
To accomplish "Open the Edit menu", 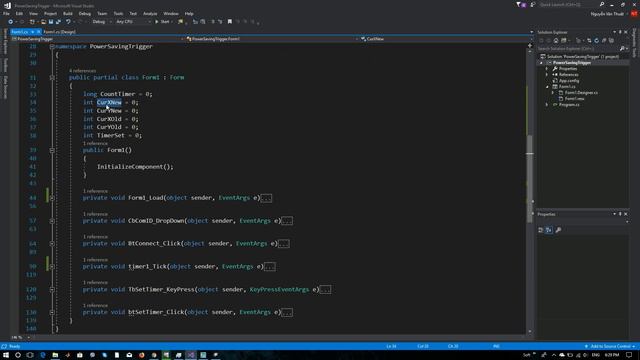I will coord(19,13).
